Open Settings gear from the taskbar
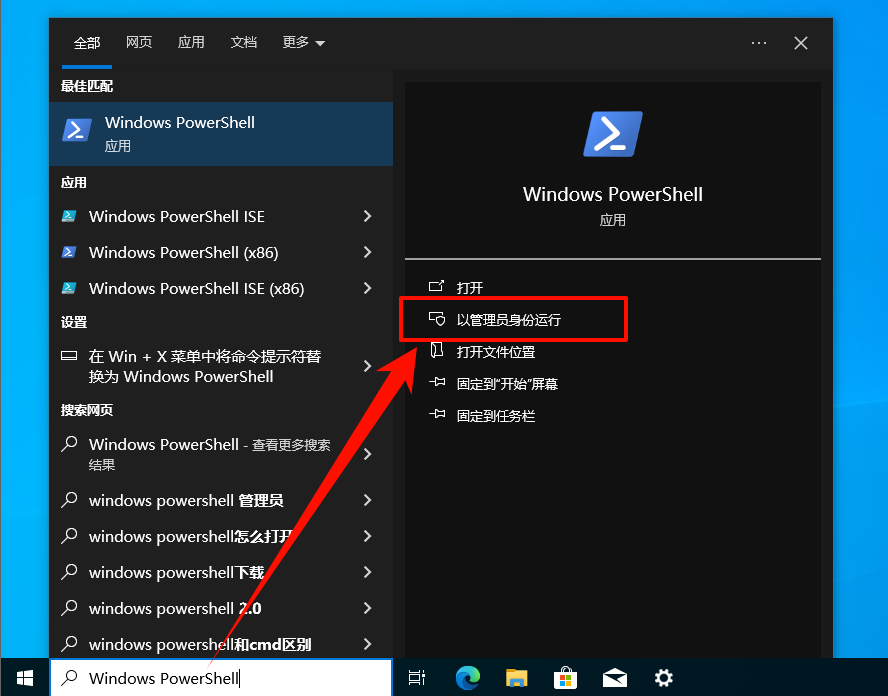The height and width of the screenshot is (696, 888). [663, 678]
